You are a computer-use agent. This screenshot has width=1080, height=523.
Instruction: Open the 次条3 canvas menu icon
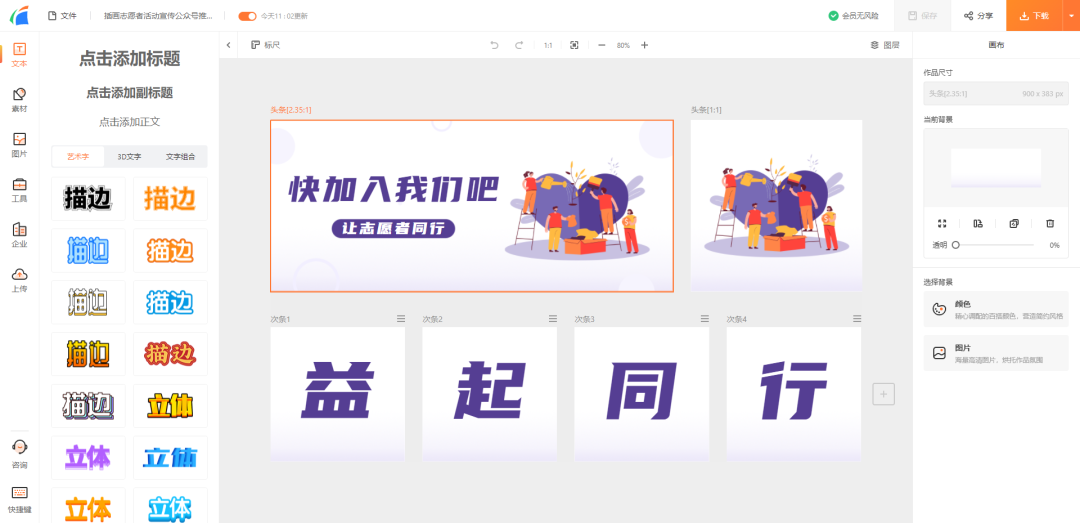[x=705, y=318]
